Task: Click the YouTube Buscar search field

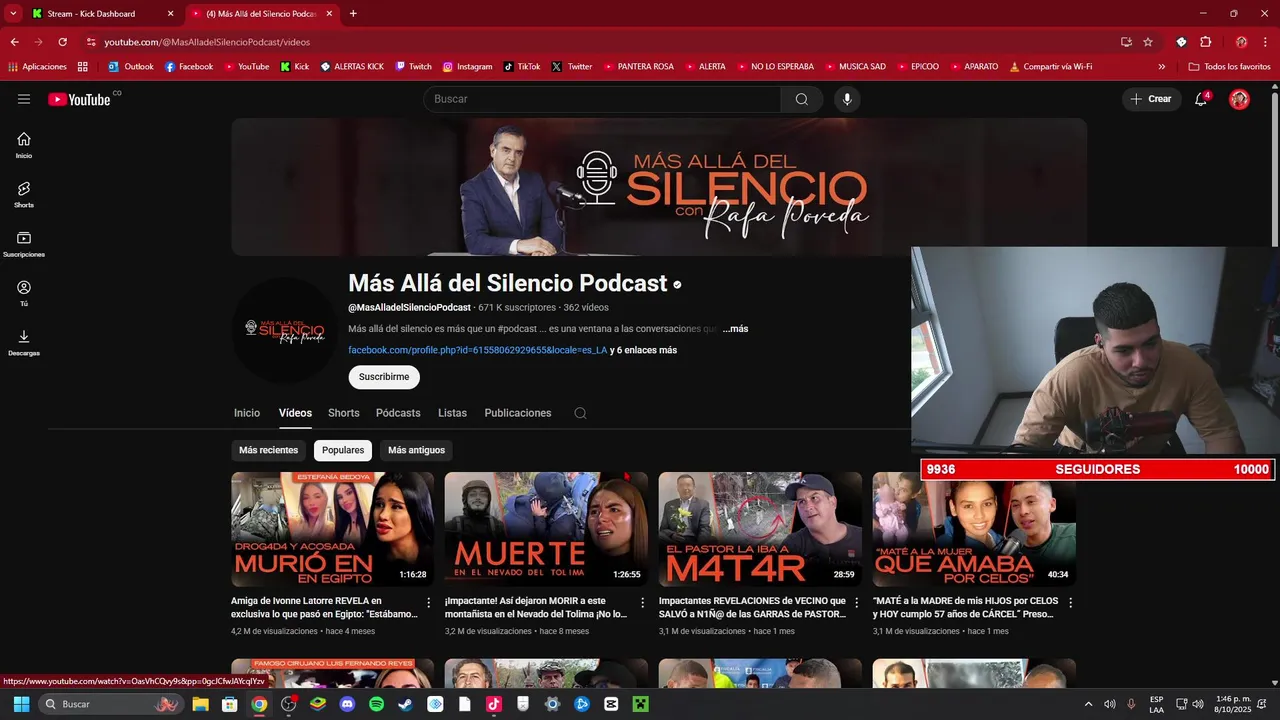Action: point(603,99)
